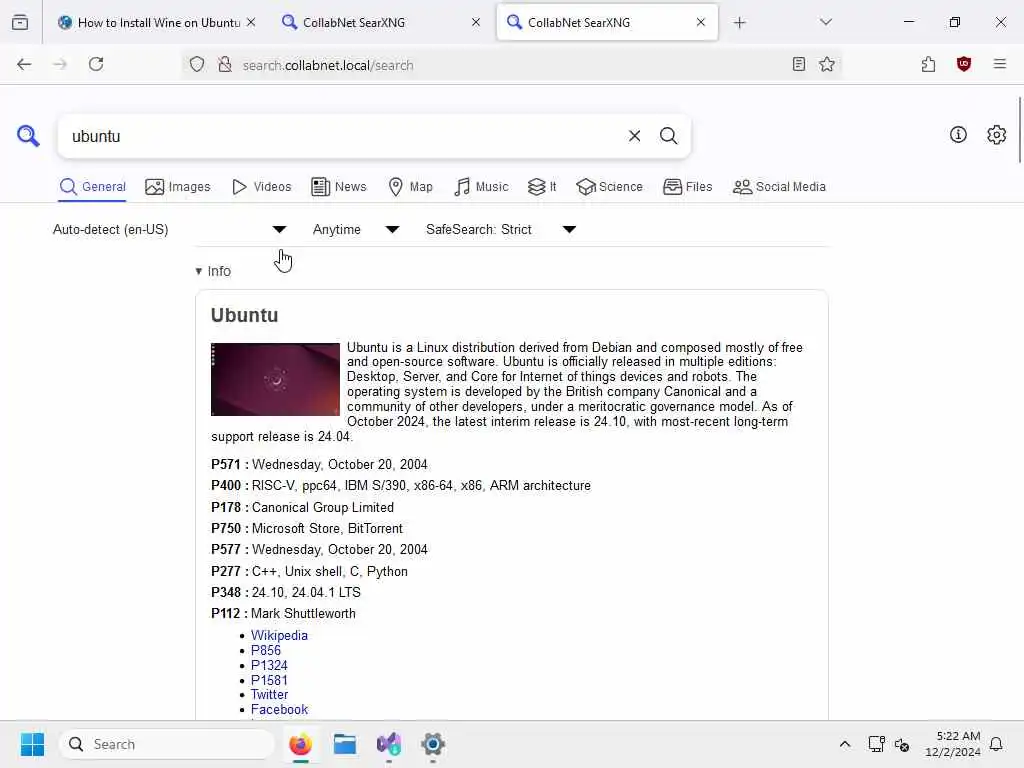
Task: Click the SearXNG magnifier logo
Action: pyautogui.click(x=28, y=136)
